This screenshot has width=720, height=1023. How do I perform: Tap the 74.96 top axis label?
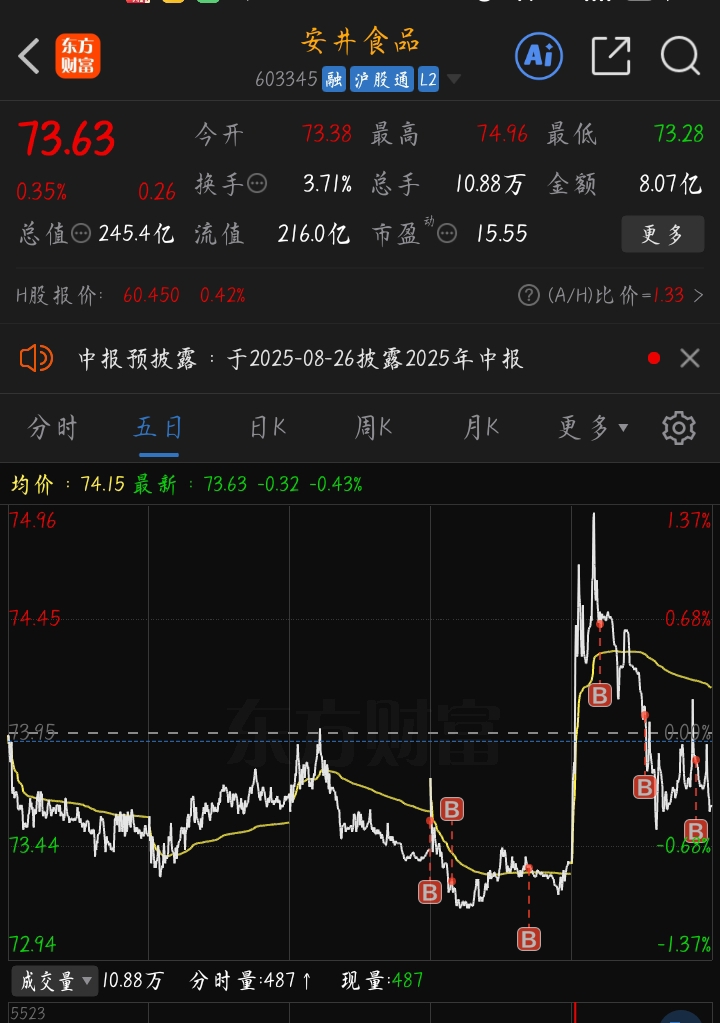(33, 521)
